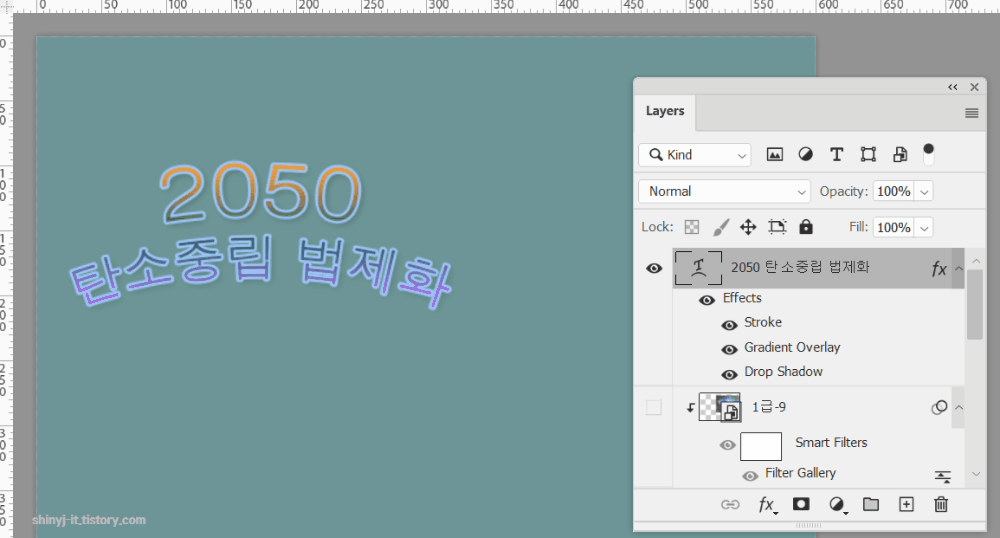
Task: Click link layers icon at panel bottom
Action: coord(730,505)
